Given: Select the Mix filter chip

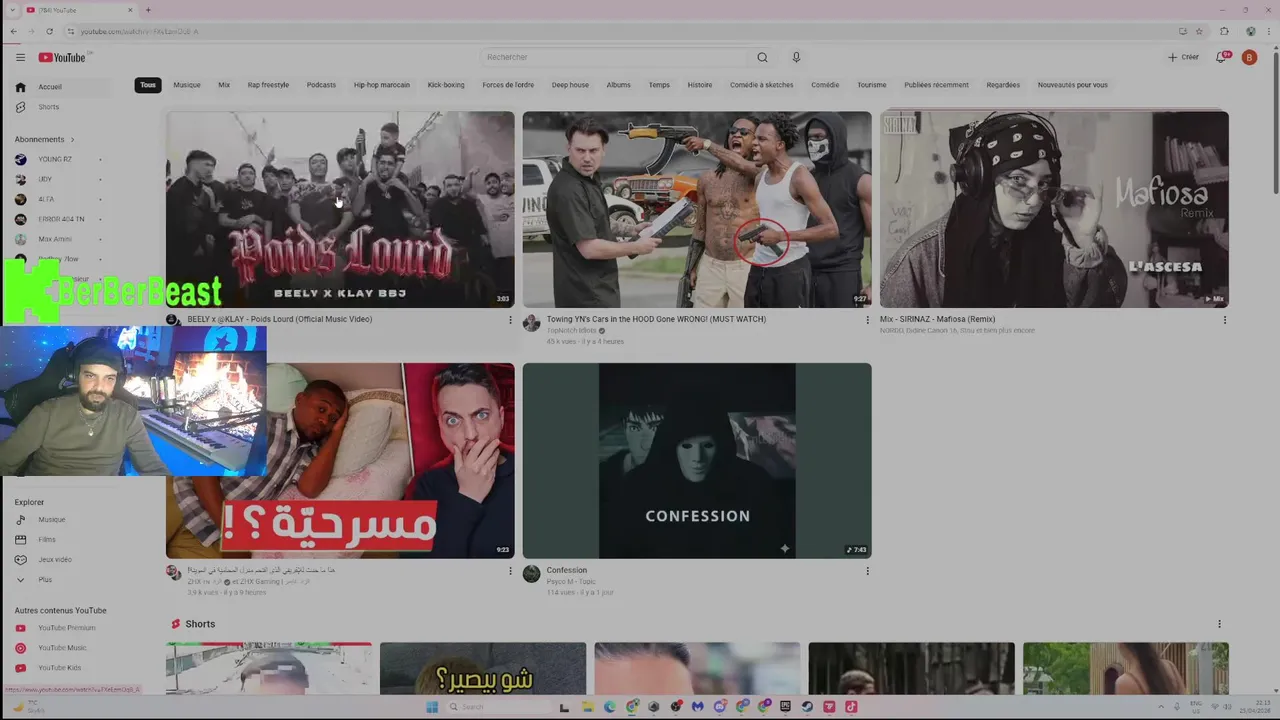Looking at the screenshot, I should click(x=224, y=85).
